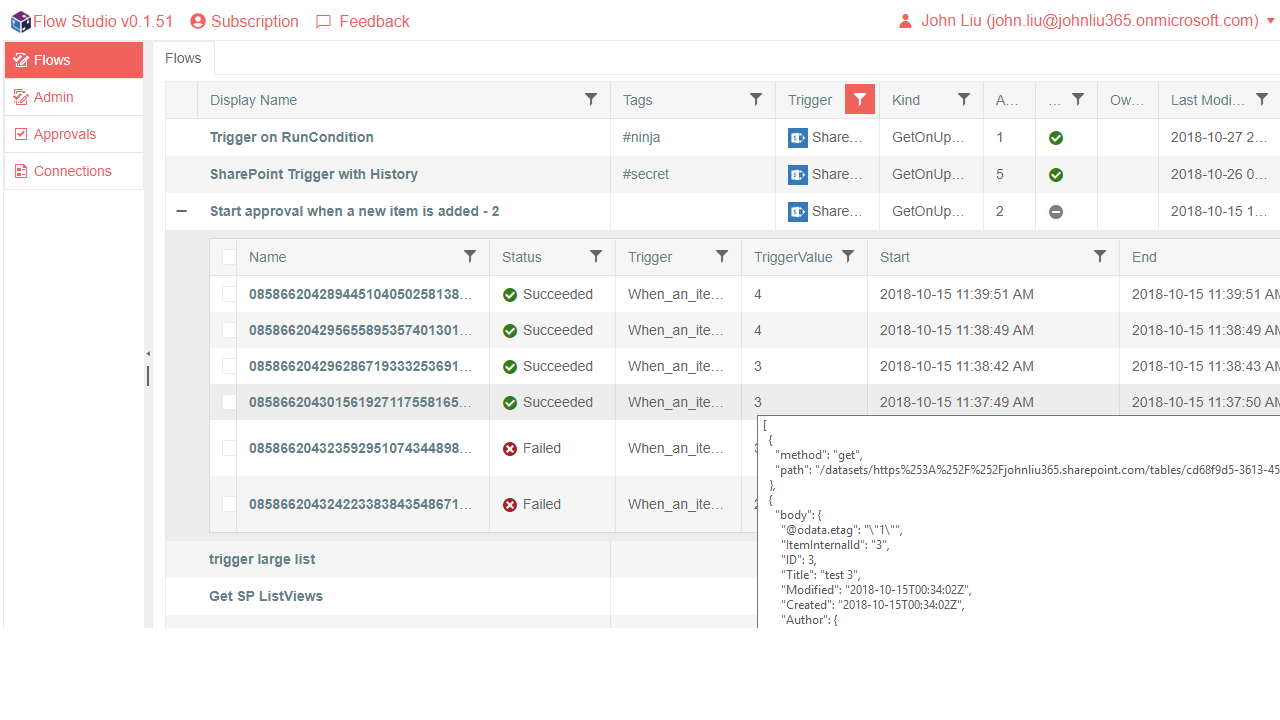
Task: Click the SharePoint icon in SharePoint Trigger with History row
Action: (798, 175)
